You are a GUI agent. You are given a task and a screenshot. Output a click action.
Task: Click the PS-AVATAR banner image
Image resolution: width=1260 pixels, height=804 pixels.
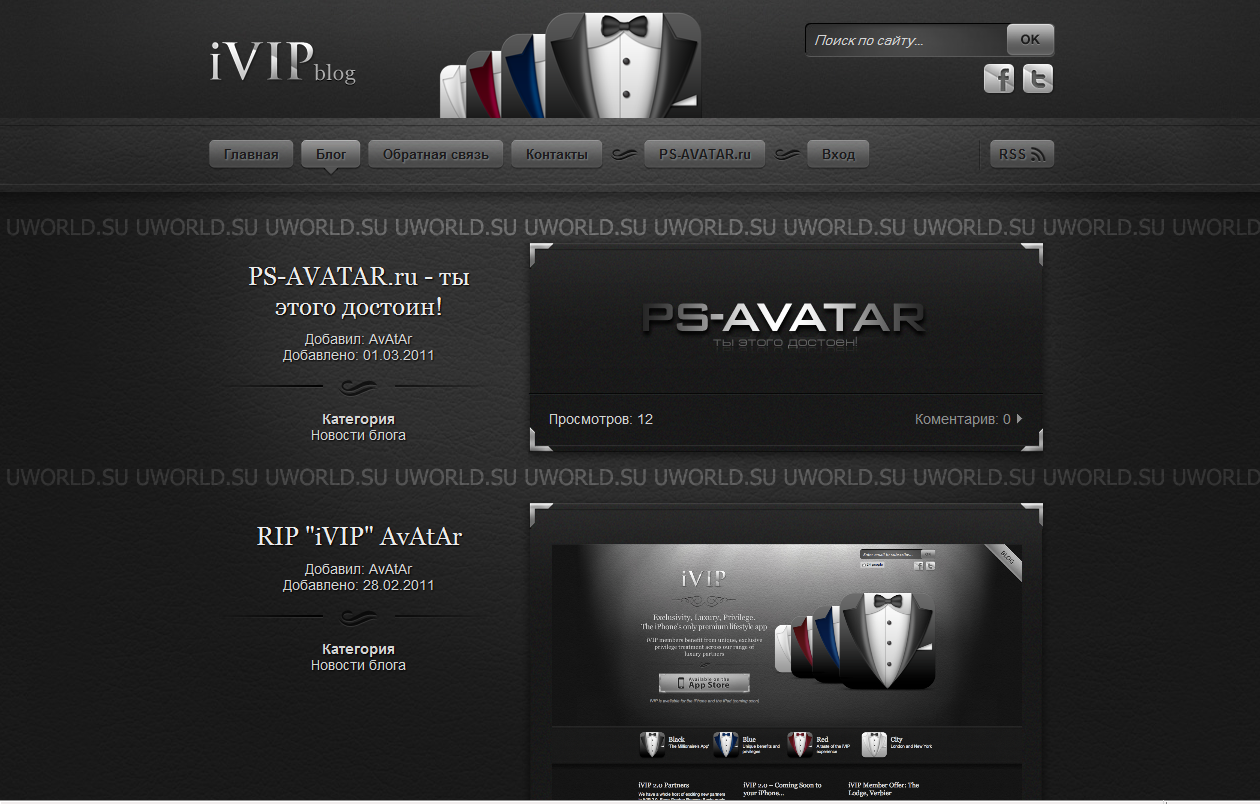point(786,322)
